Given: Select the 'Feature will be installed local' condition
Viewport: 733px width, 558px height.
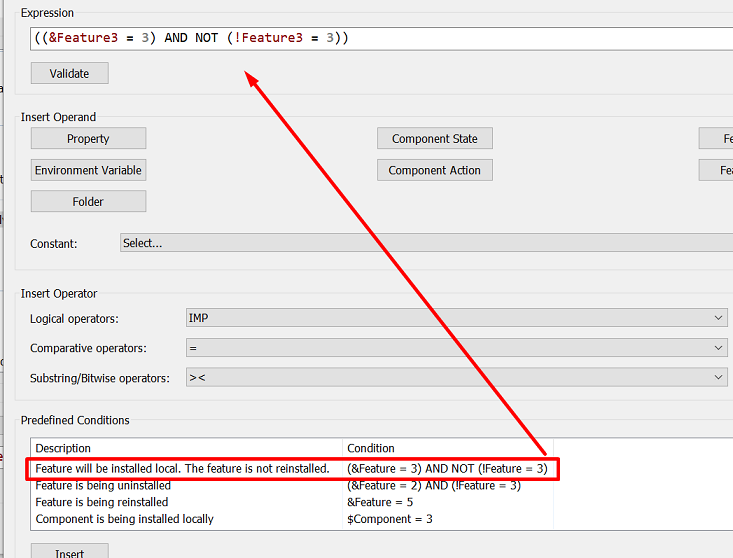Looking at the screenshot, I should pos(182,468).
